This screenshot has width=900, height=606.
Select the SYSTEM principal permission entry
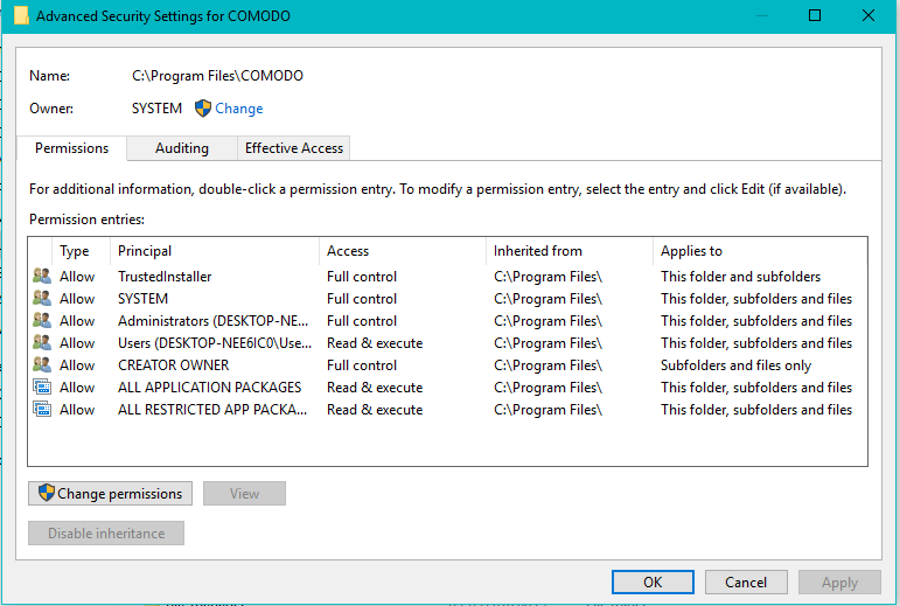[448, 298]
